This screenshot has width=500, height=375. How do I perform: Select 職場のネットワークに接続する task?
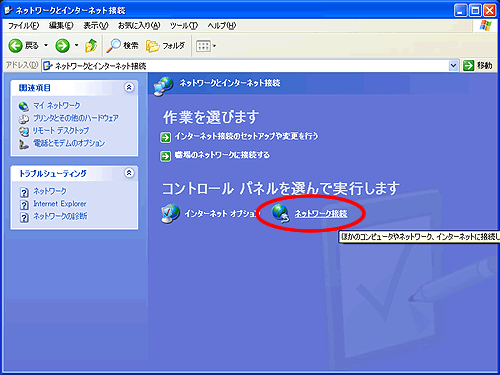[222, 155]
